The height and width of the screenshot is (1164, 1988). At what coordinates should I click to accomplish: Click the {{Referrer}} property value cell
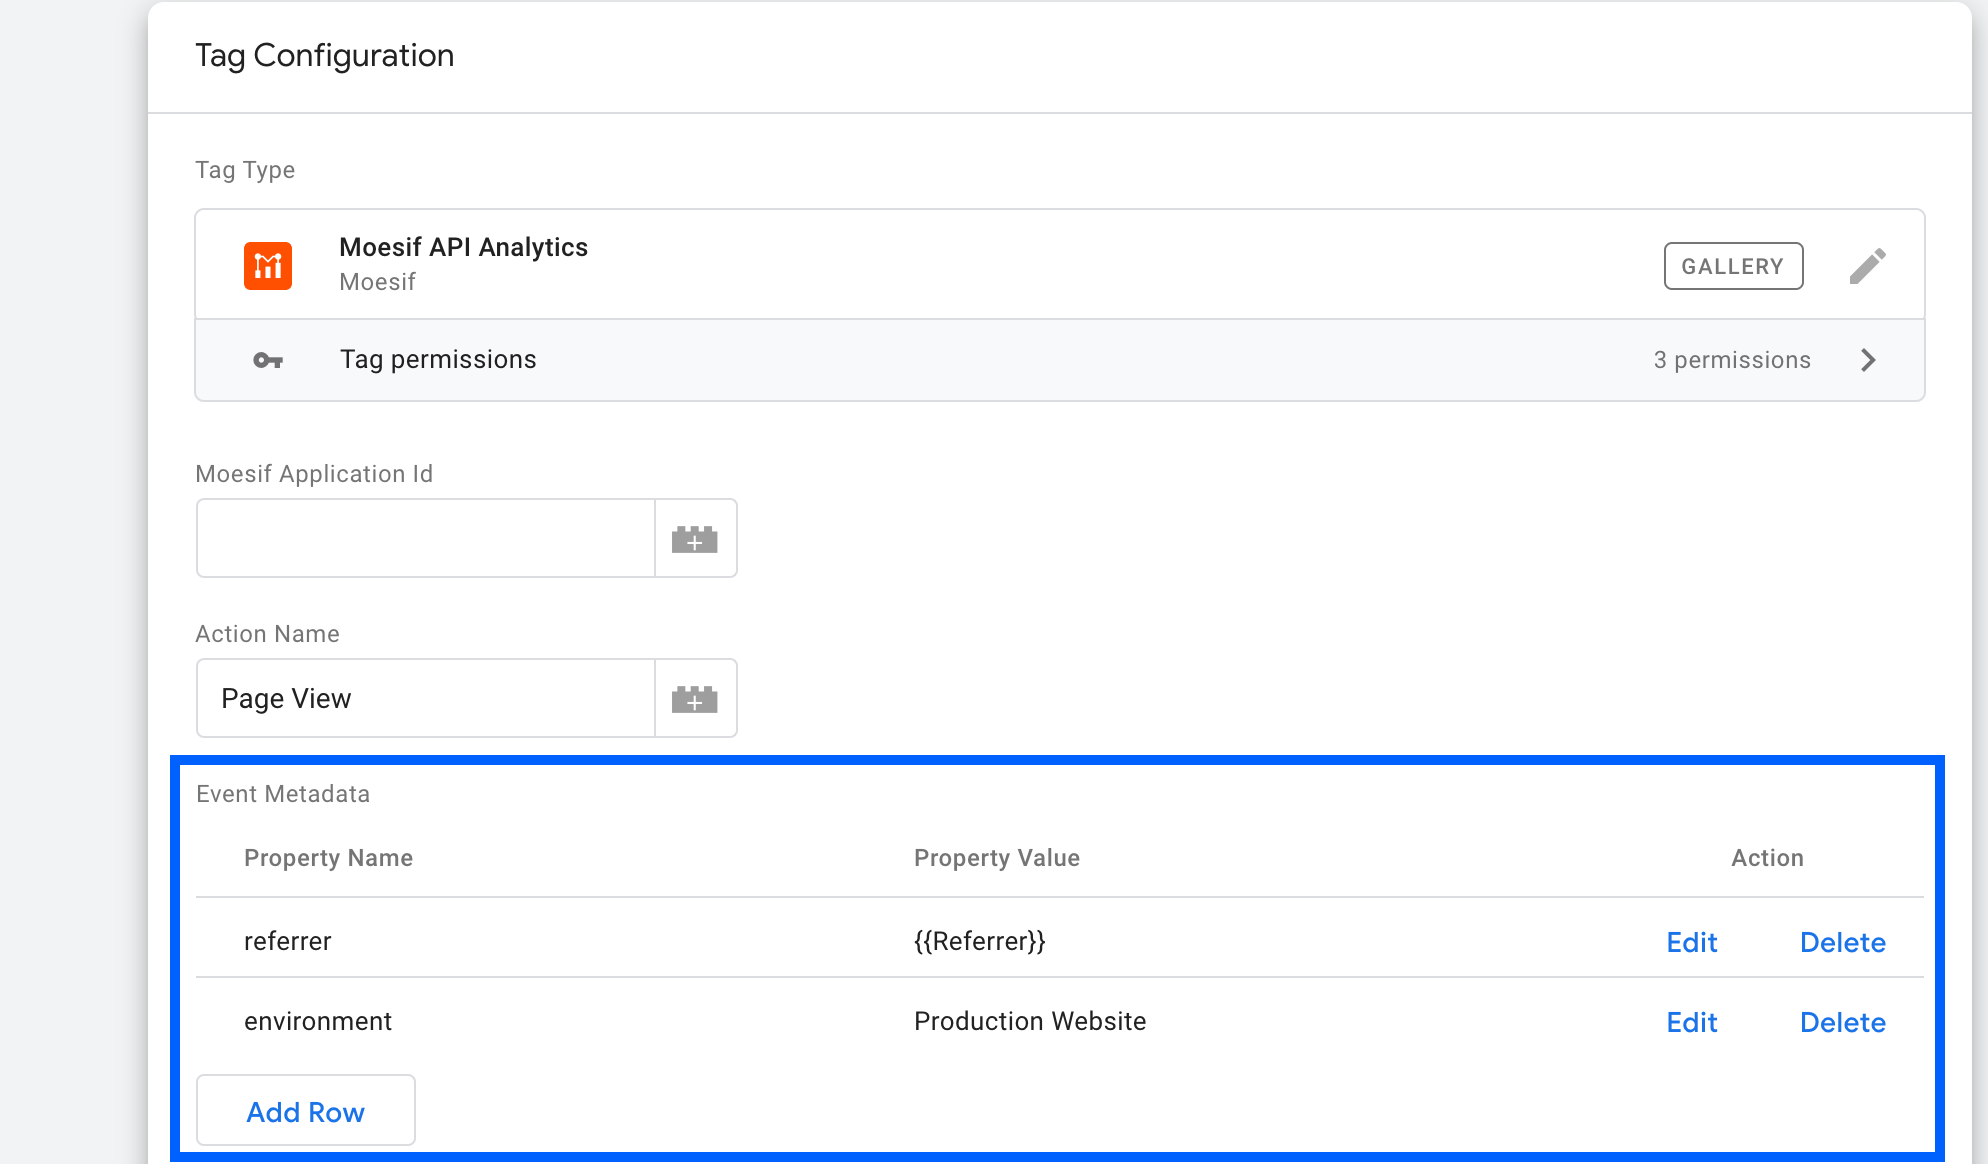pos(979,941)
